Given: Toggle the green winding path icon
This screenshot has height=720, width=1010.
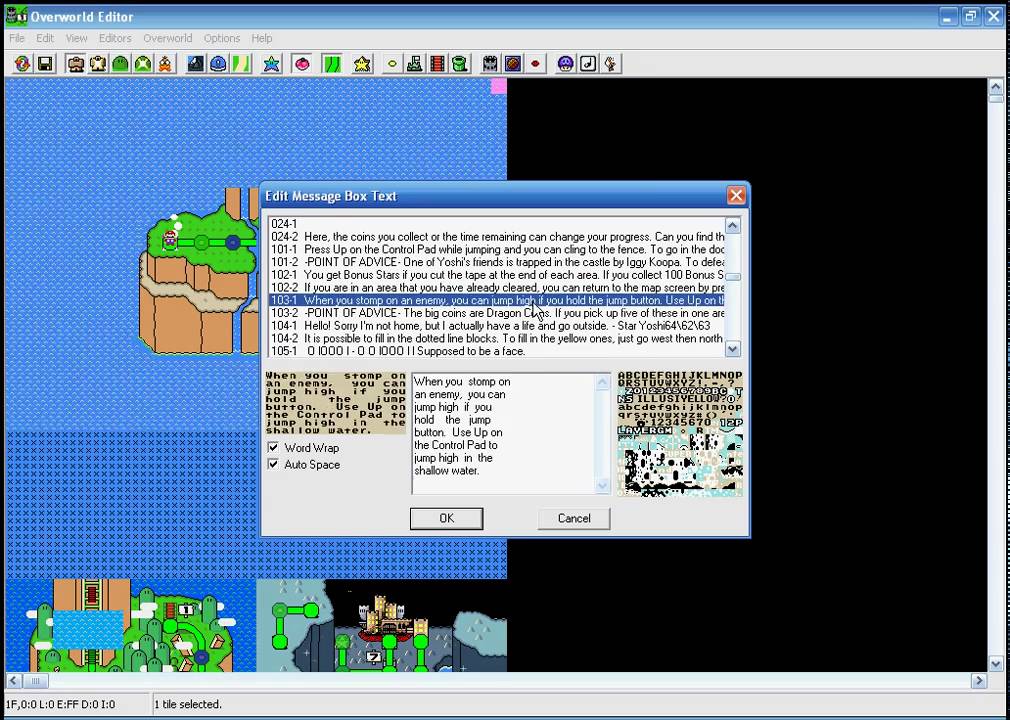Looking at the screenshot, I should 332,64.
